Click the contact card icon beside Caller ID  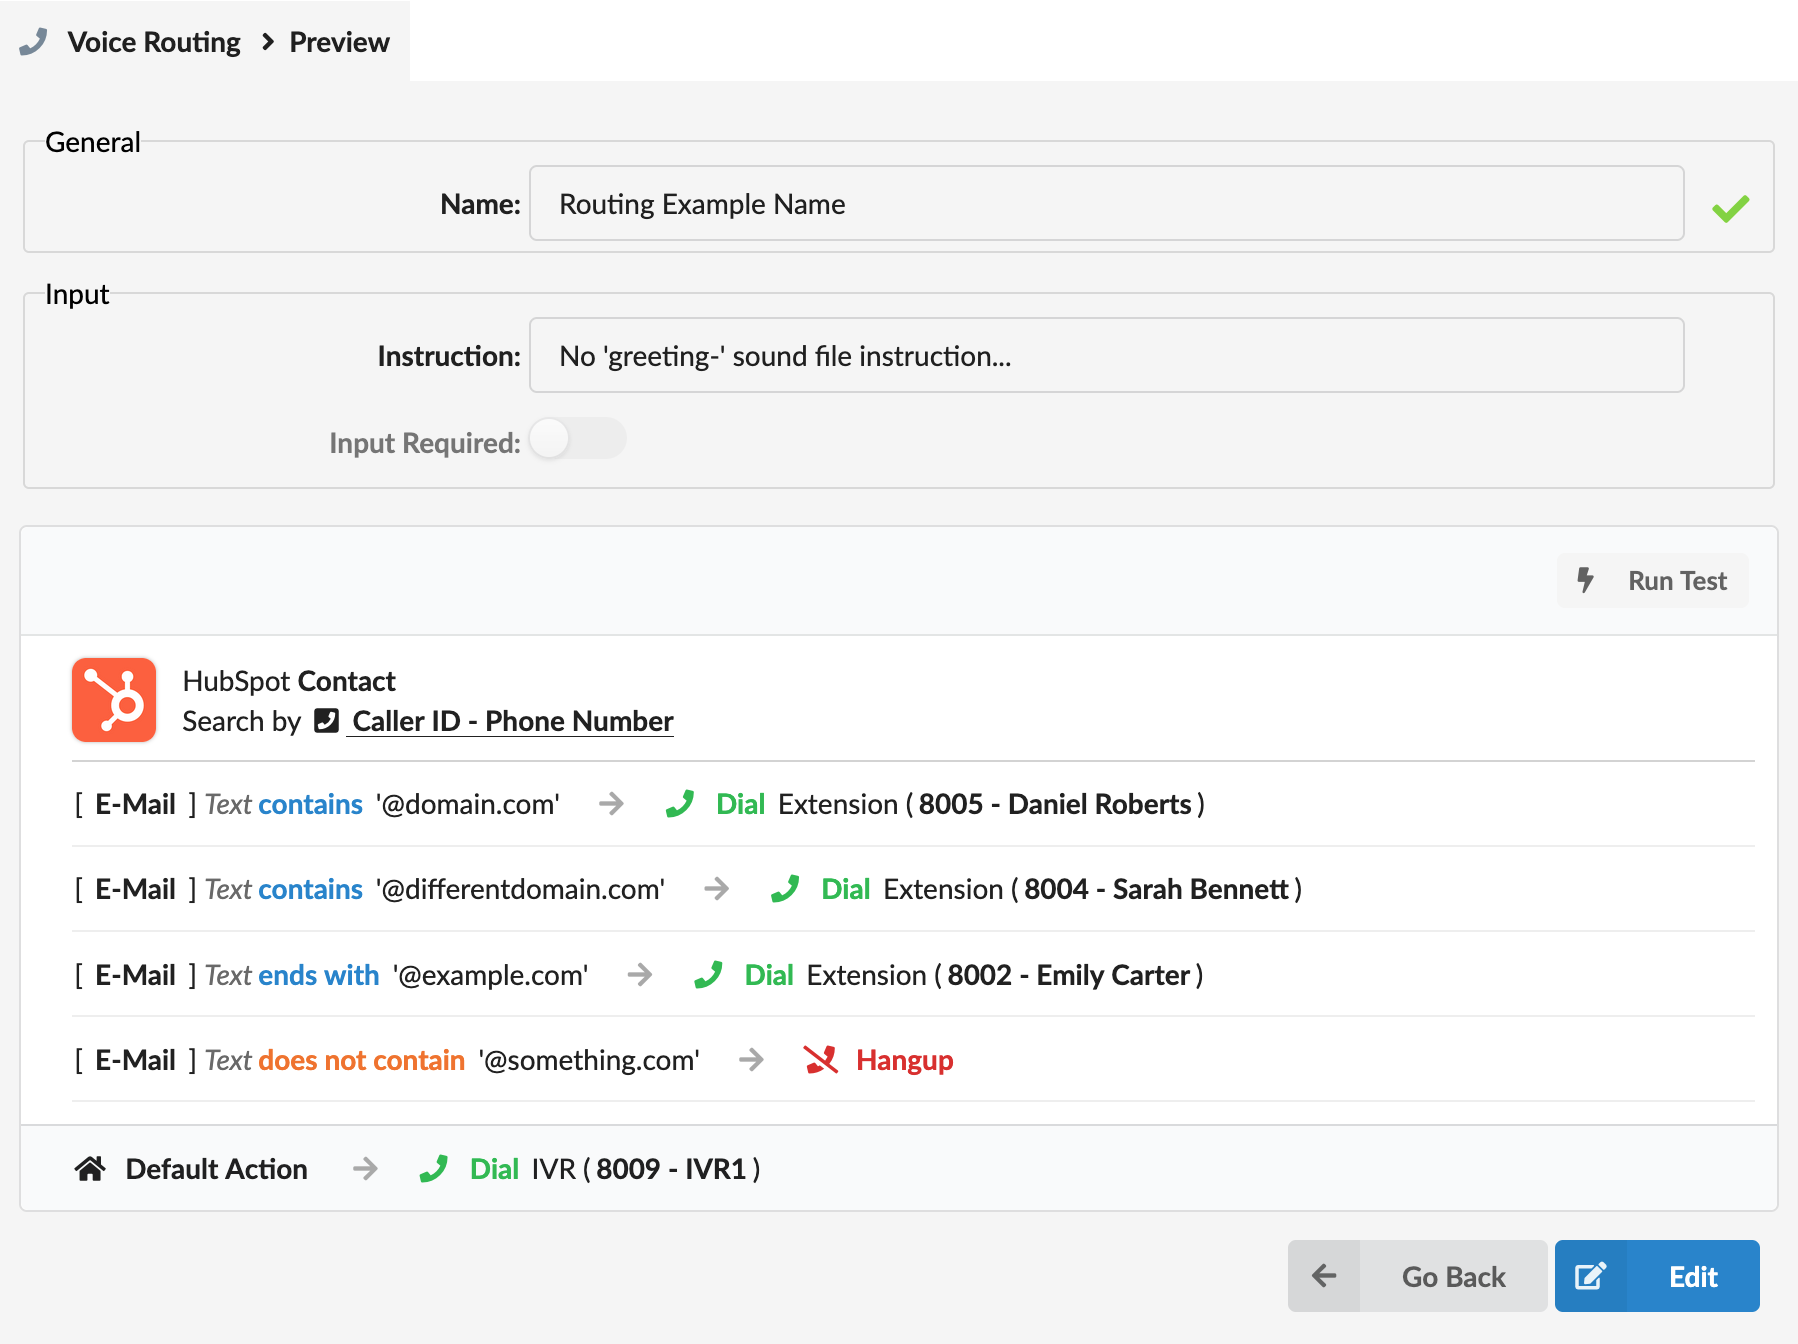click(x=326, y=721)
